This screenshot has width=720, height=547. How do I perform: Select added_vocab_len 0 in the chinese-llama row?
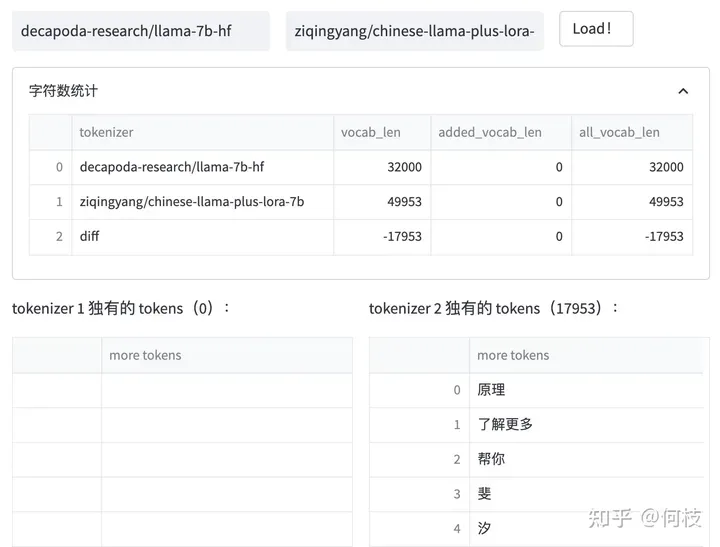click(501, 202)
